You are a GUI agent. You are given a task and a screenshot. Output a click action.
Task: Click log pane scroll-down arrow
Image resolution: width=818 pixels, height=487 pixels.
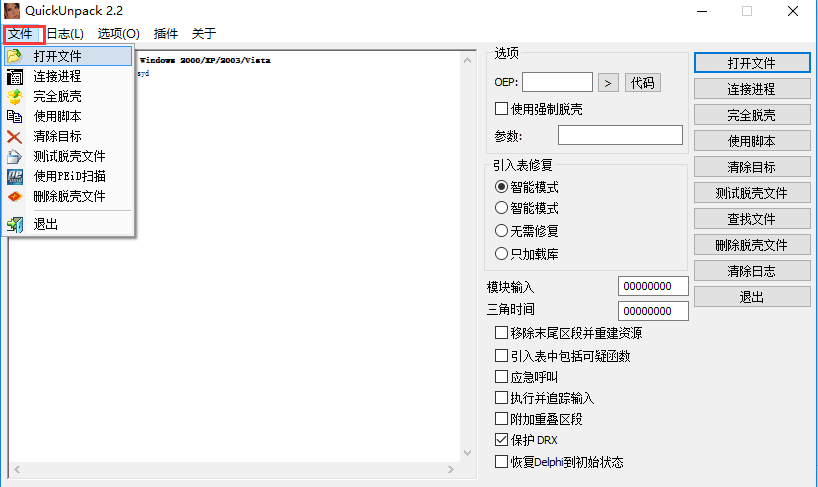tap(467, 453)
